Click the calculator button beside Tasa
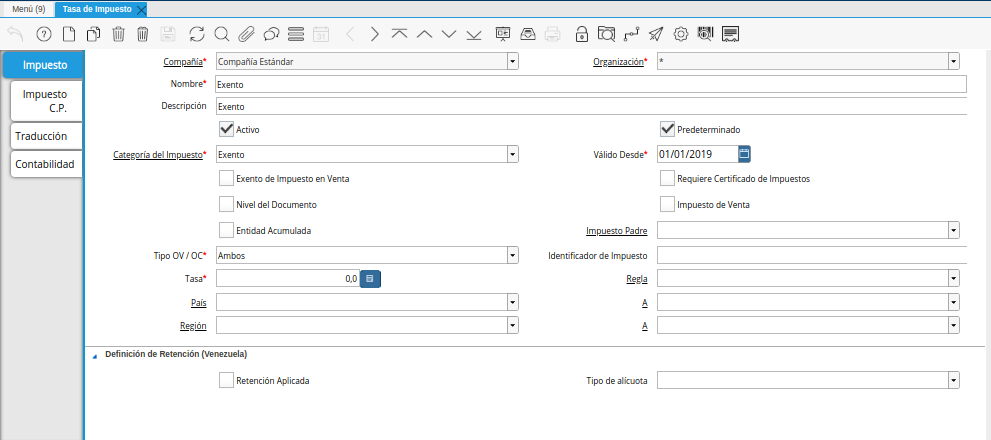 (x=370, y=279)
